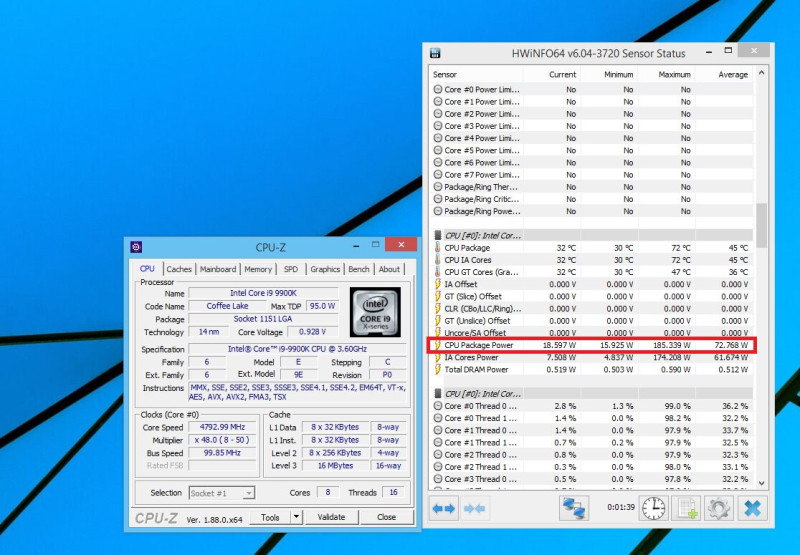The width and height of the screenshot is (800, 555).
Task: Click the Bus Speed value 99.85 MHz
Action: click(222, 452)
